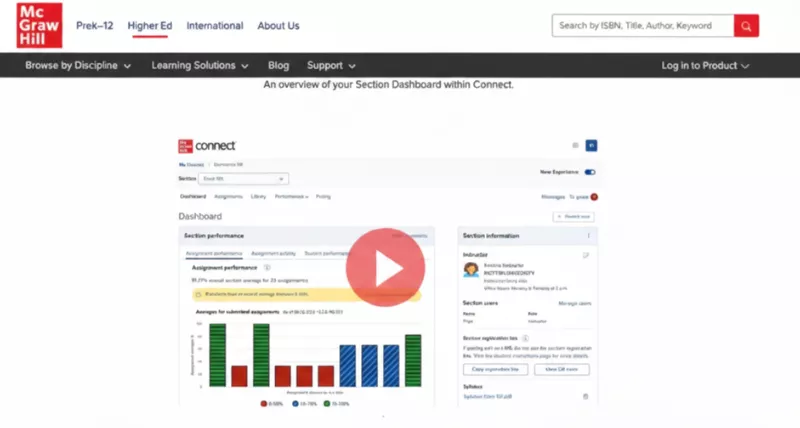800x428 pixels.
Task: Click the caption 'An overview of your Section Dashboard within Connect.'
Action: pyautogui.click(x=388, y=85)
